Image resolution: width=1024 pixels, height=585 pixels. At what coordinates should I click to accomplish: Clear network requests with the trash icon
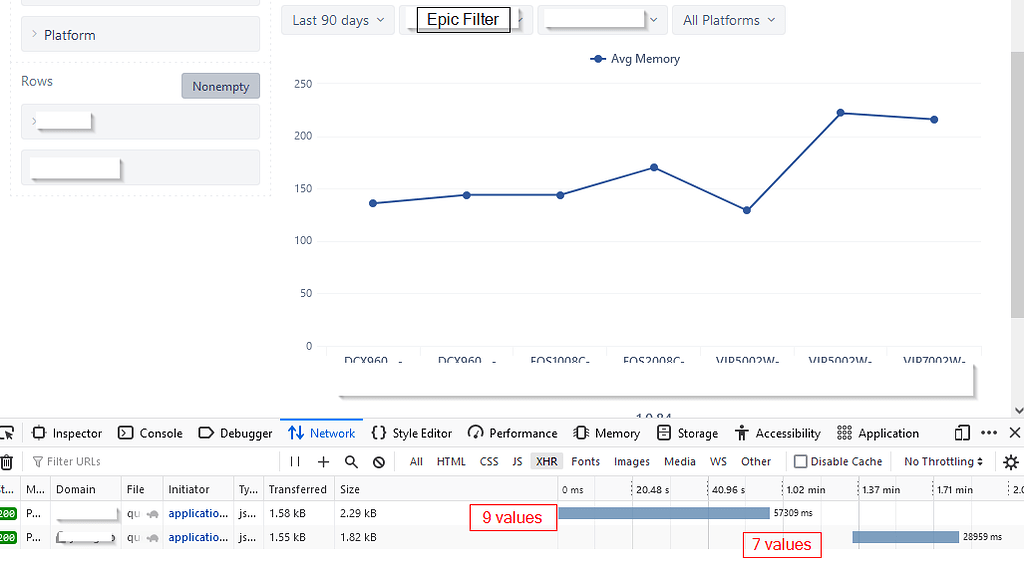tap(9, 461)
